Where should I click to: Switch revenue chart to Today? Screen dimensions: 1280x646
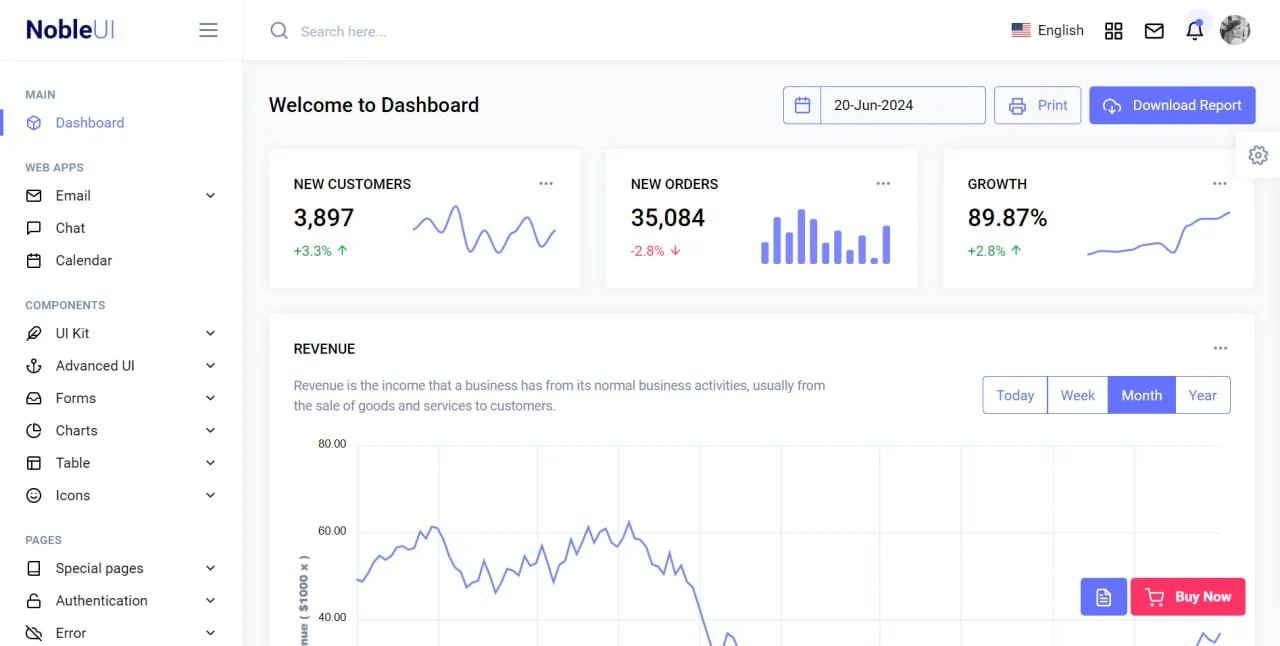point(1015,395)
